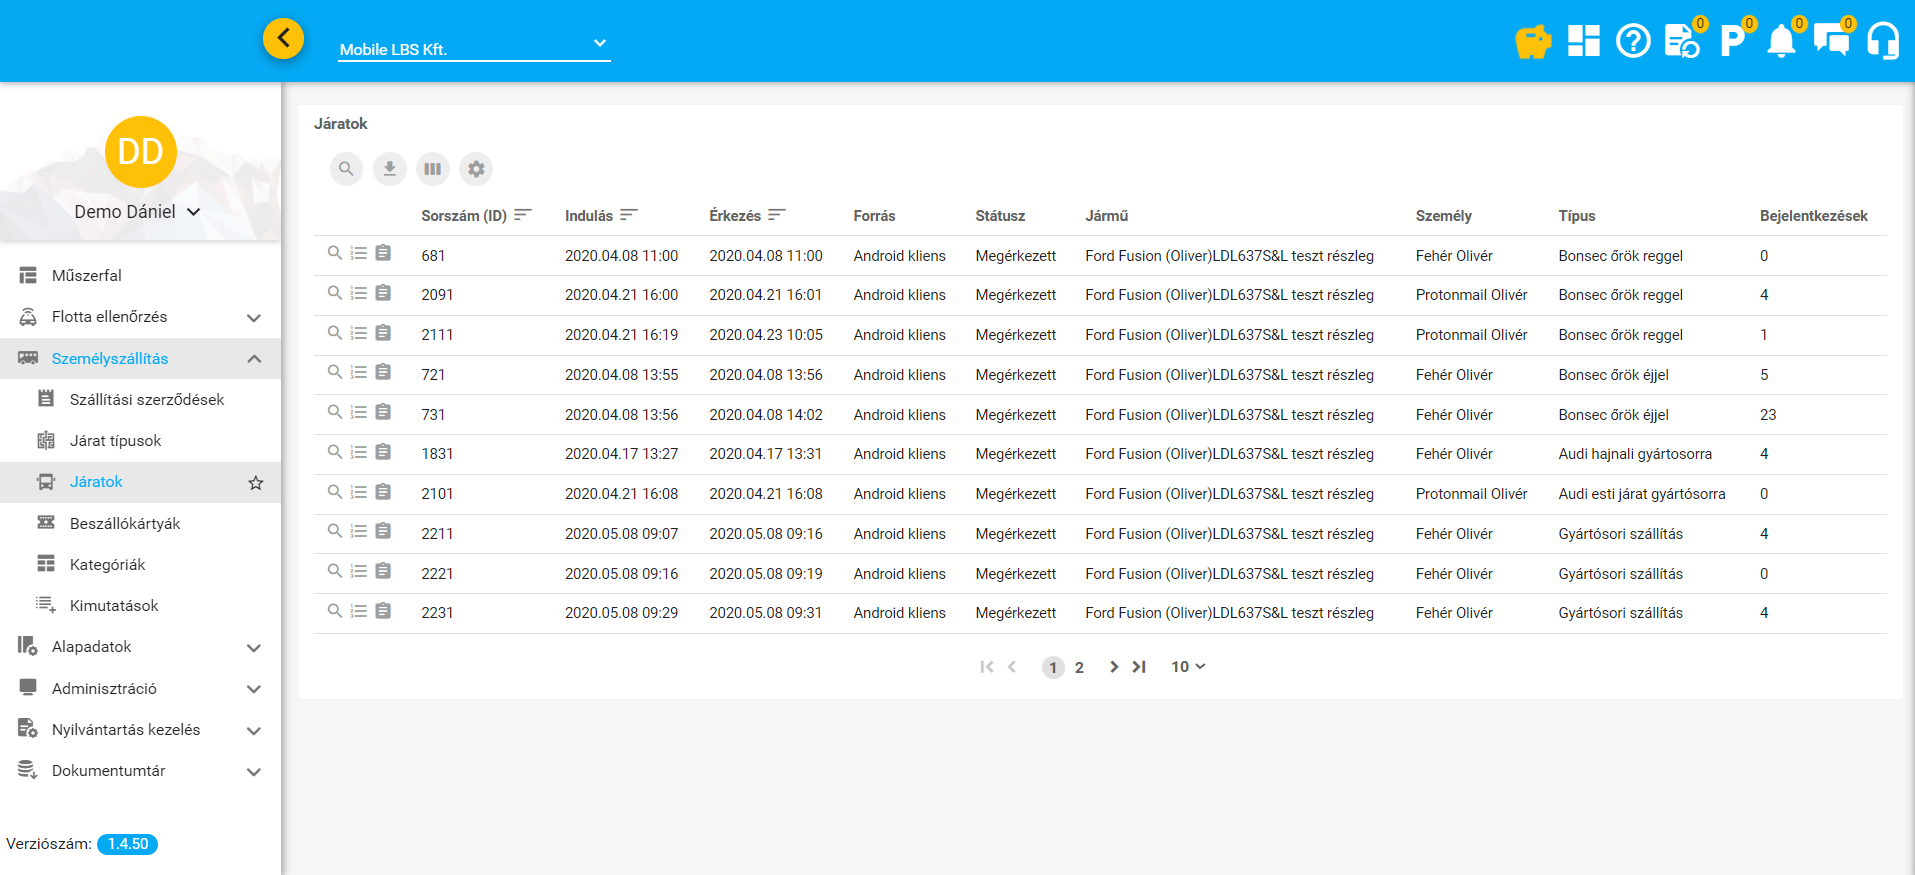Go to page 2 of results
This screenshot has height=875, width=1915.
pos(1079,668)
